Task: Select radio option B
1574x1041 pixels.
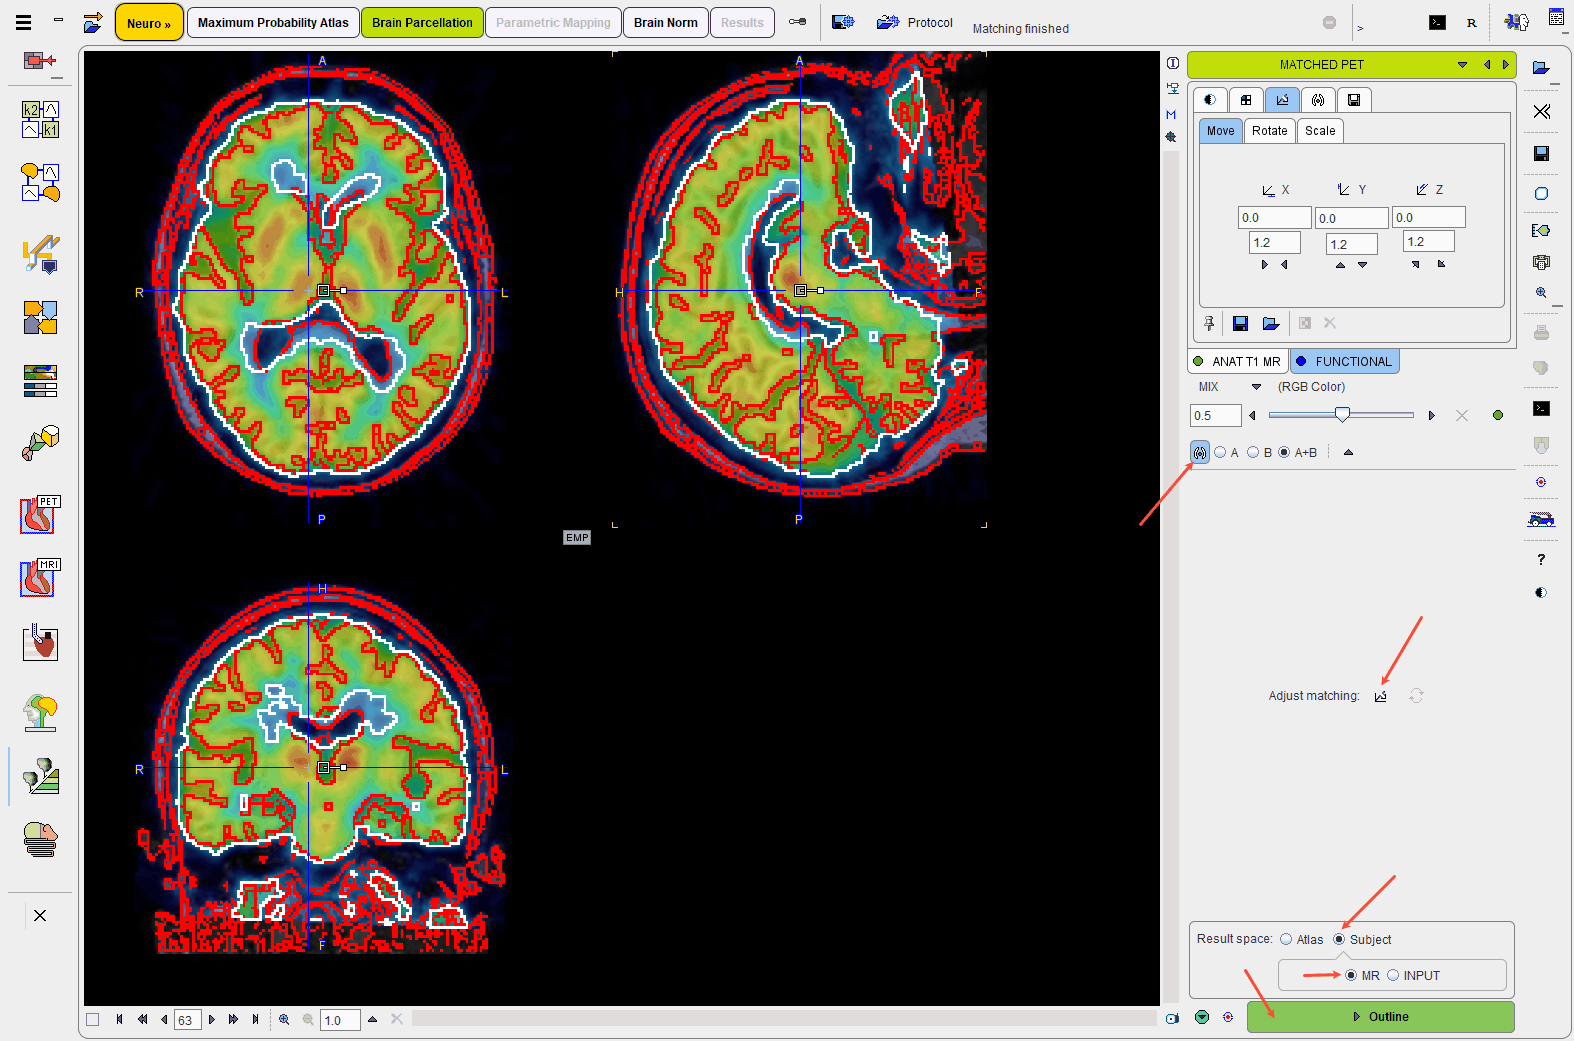Action: [x=1253, y=452]
